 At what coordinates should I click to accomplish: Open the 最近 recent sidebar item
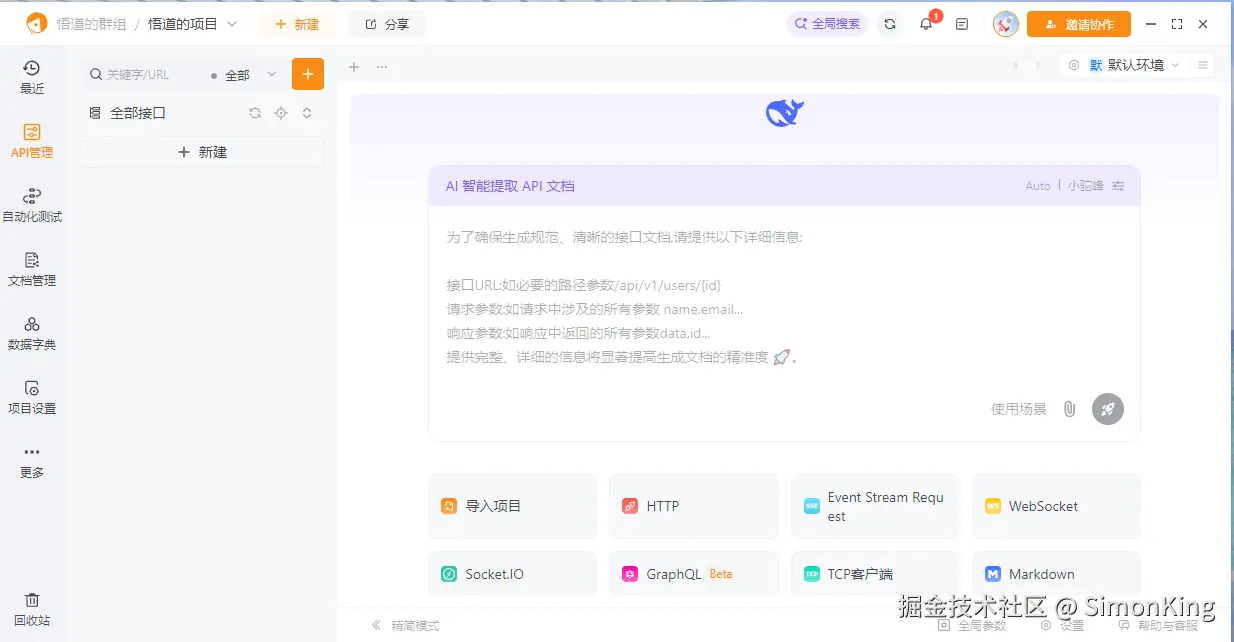click(x=32, y=77)
